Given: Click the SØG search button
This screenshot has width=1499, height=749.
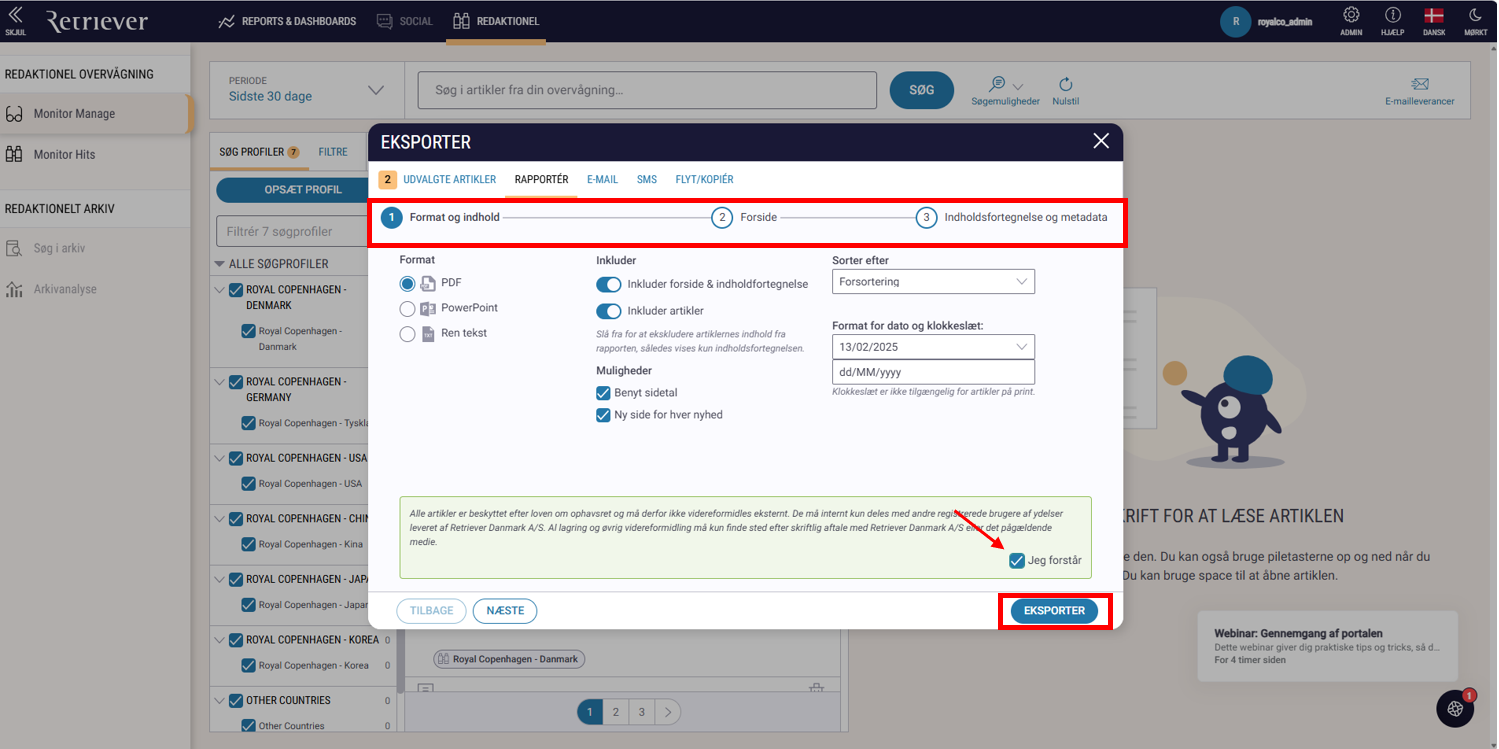Looking at the screenshot, I should point(921,90).
